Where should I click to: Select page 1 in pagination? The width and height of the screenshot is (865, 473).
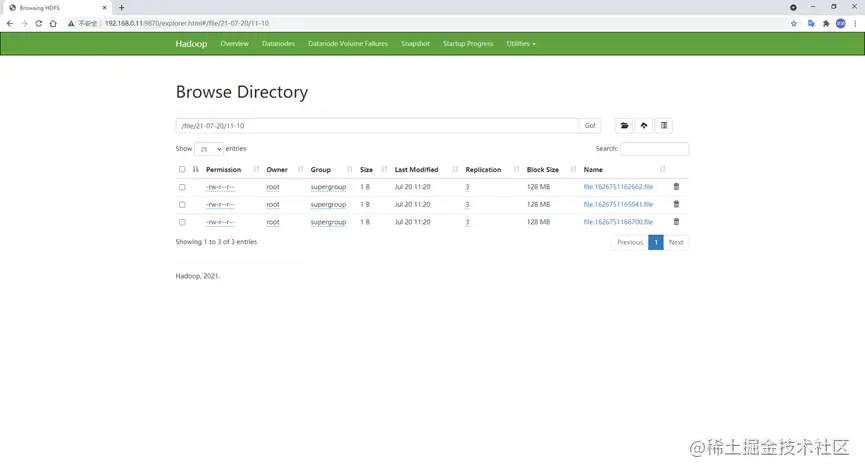pyautogui.click(x=656, y=242)
